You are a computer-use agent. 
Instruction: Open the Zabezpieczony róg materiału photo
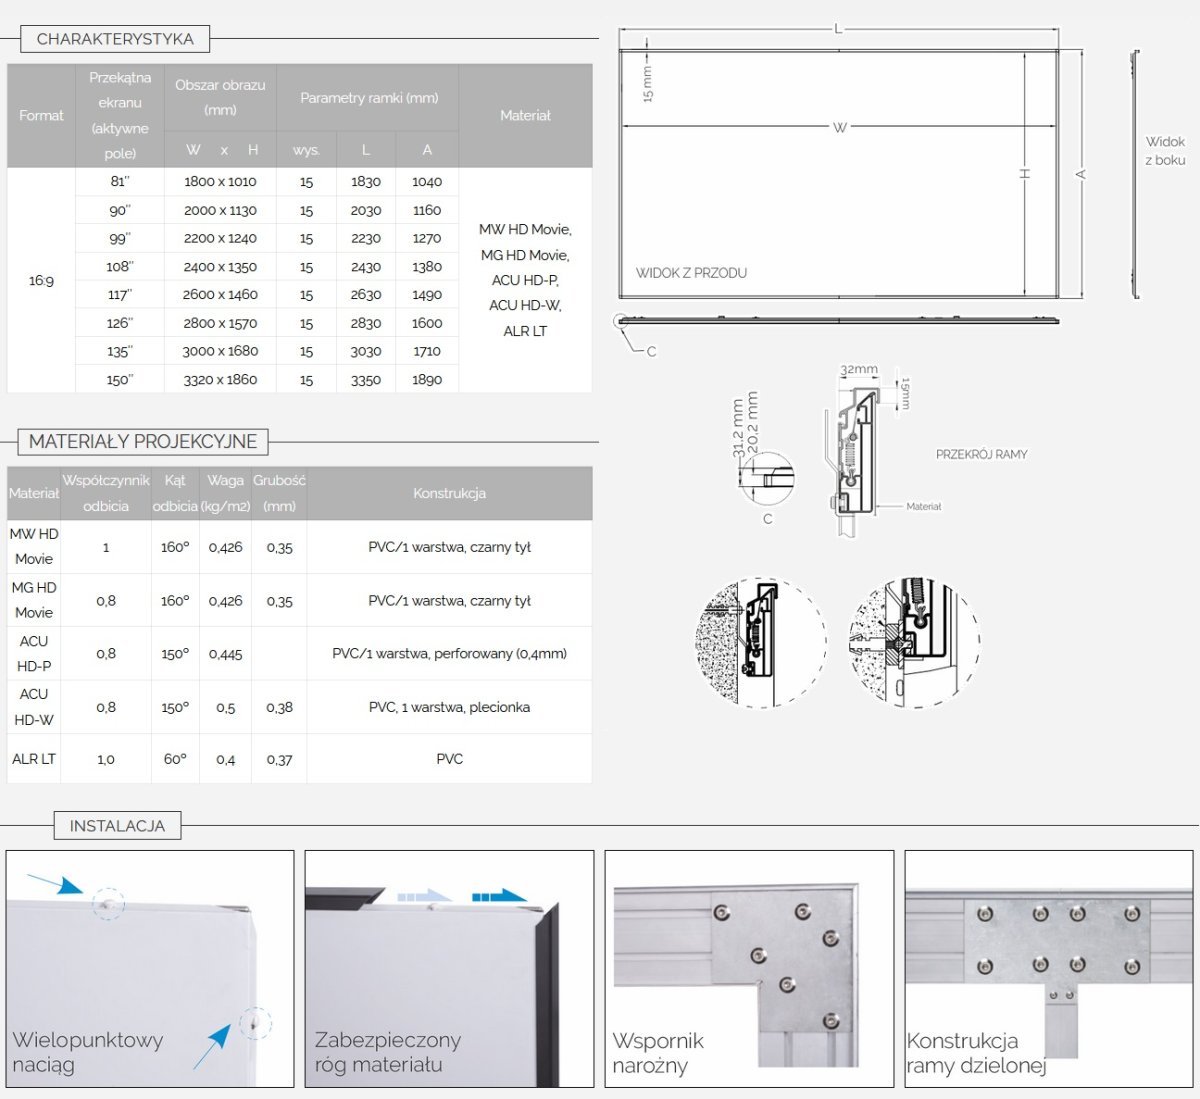click(449, 968)
